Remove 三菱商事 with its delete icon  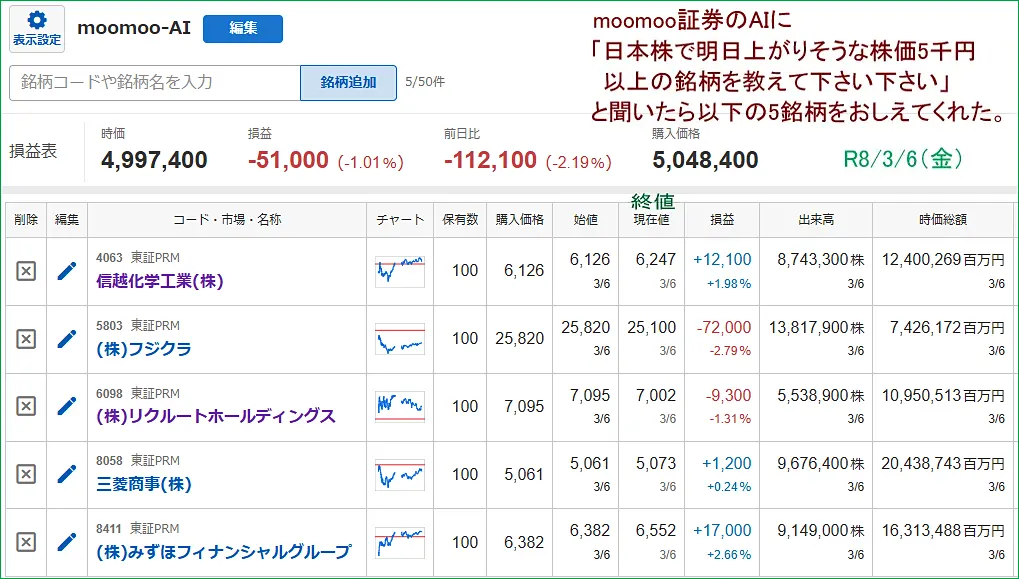point(25,473)
